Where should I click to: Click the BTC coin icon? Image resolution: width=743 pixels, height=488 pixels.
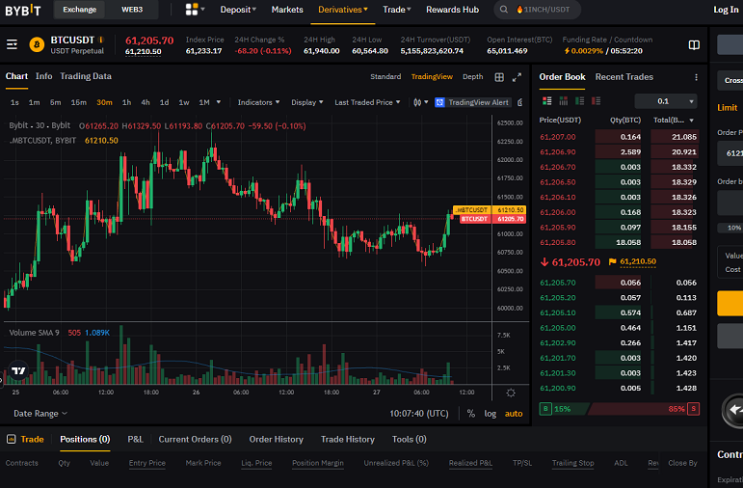coord(36,45)
